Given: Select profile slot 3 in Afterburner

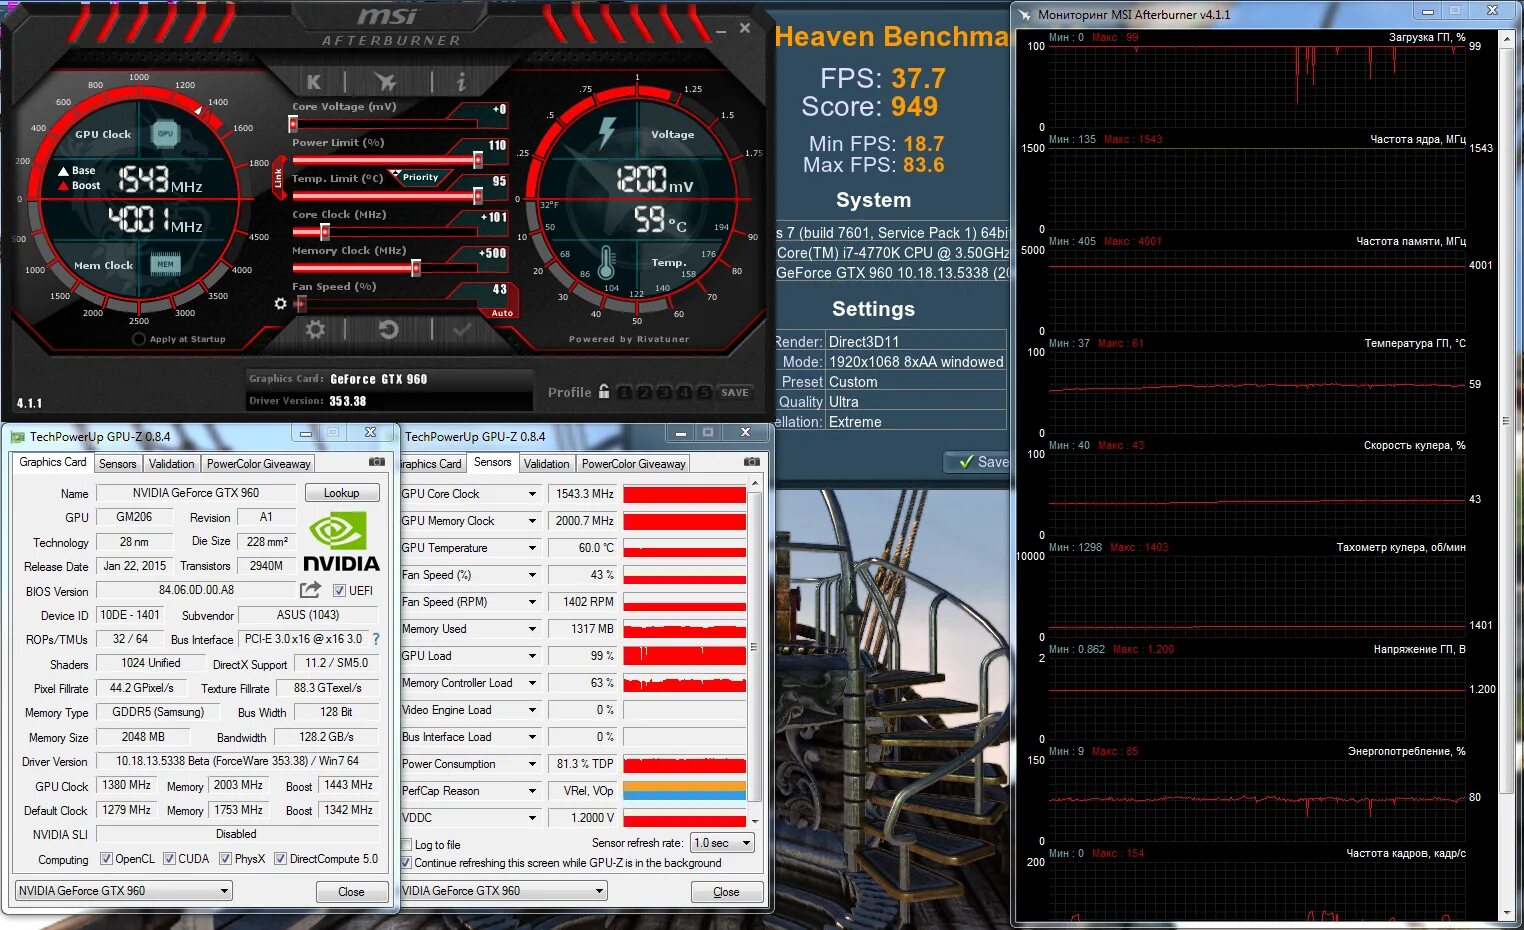Looking at the screenshot, I should pos(665,392).
